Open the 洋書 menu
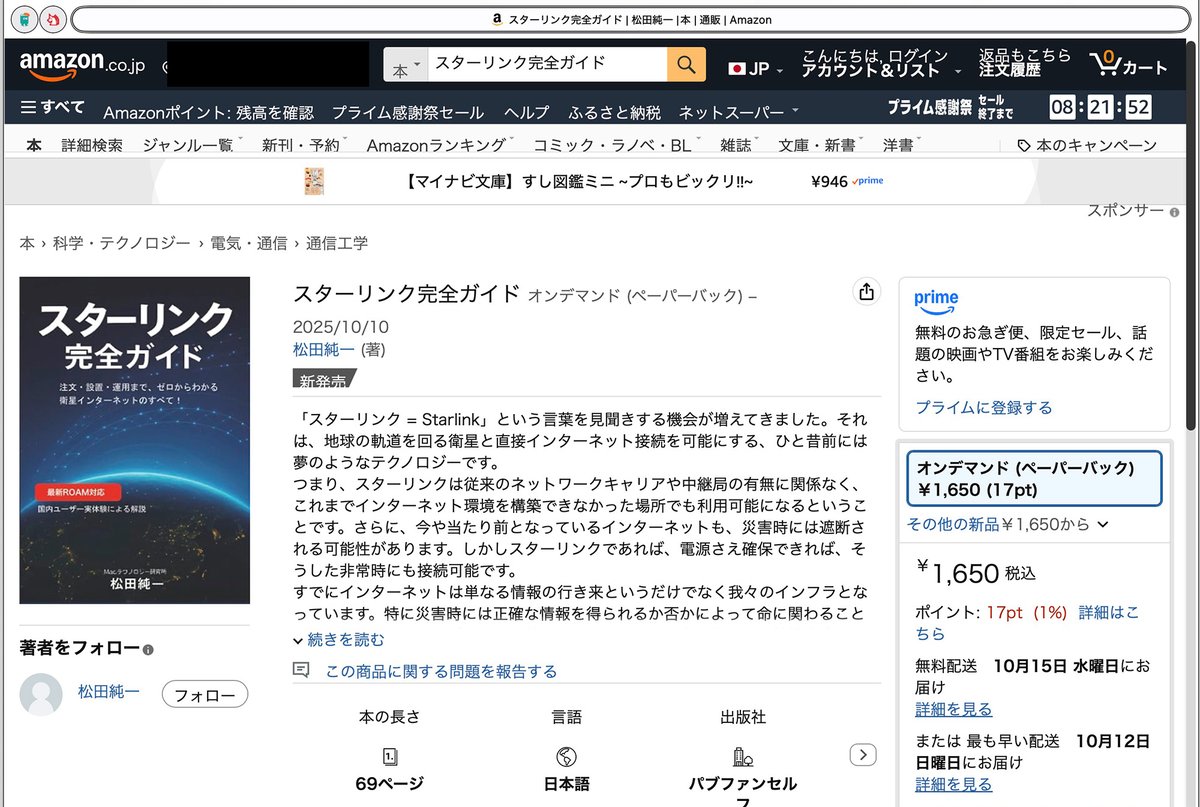 pyautogui.click(x=902, y=145)
